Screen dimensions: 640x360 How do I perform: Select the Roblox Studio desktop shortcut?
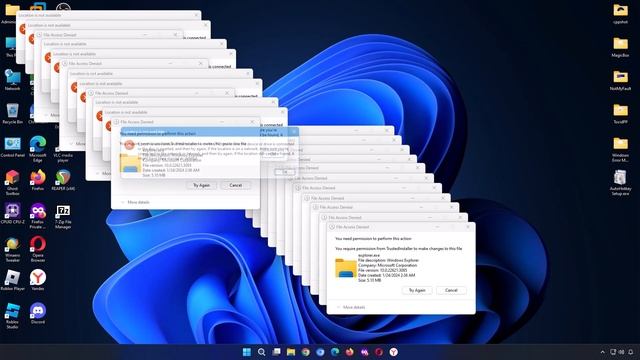pos(12,317)
